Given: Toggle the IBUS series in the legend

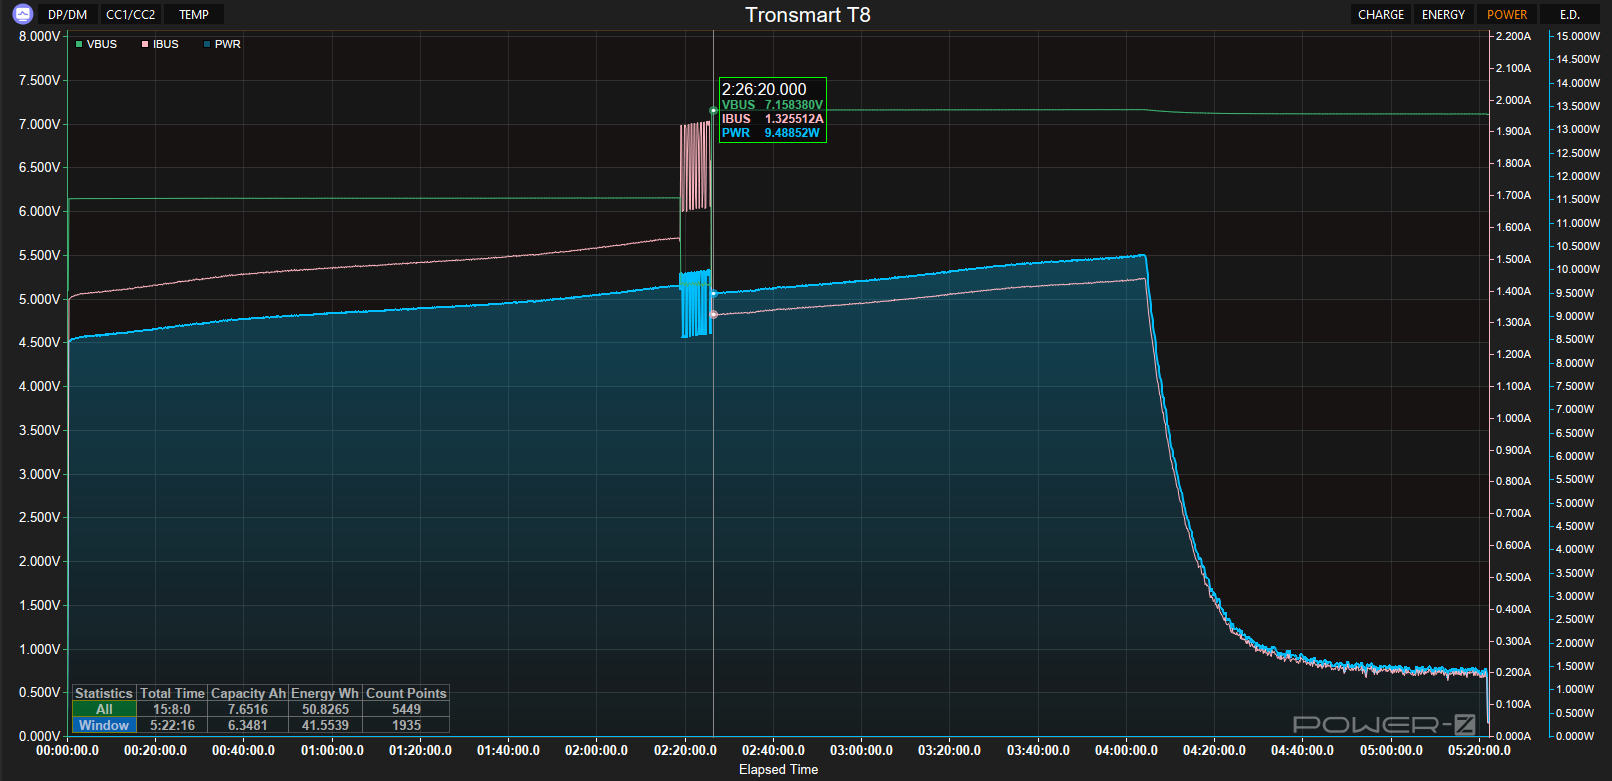Looking at the screenshot, I should (x=160, y=44).
